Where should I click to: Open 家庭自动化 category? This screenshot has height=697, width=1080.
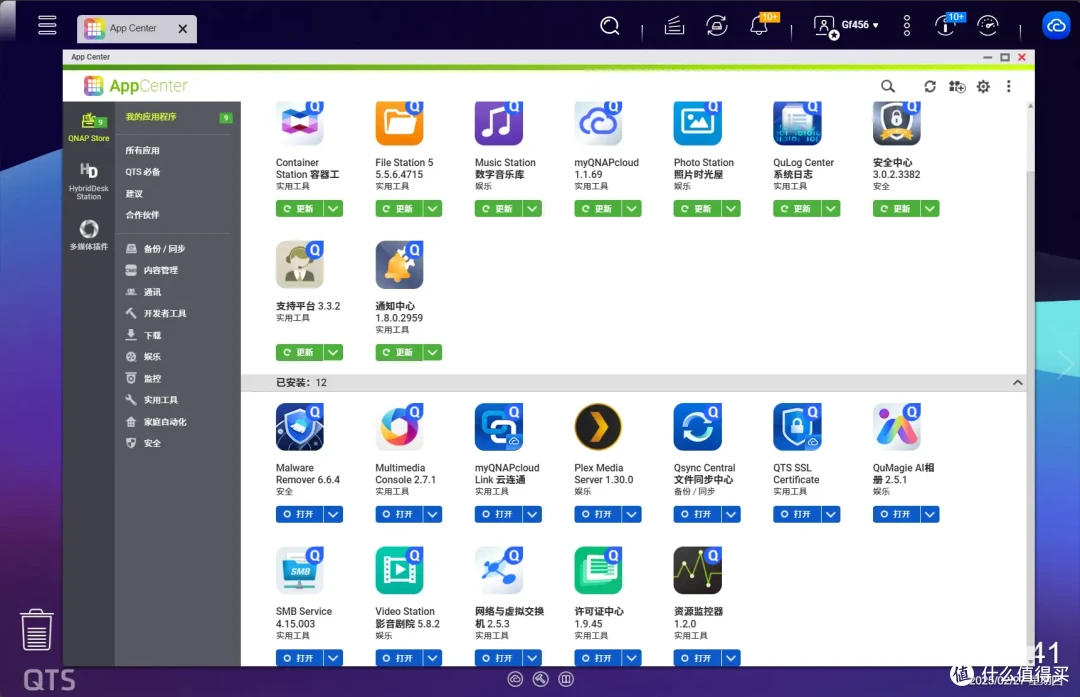(156, 422)
